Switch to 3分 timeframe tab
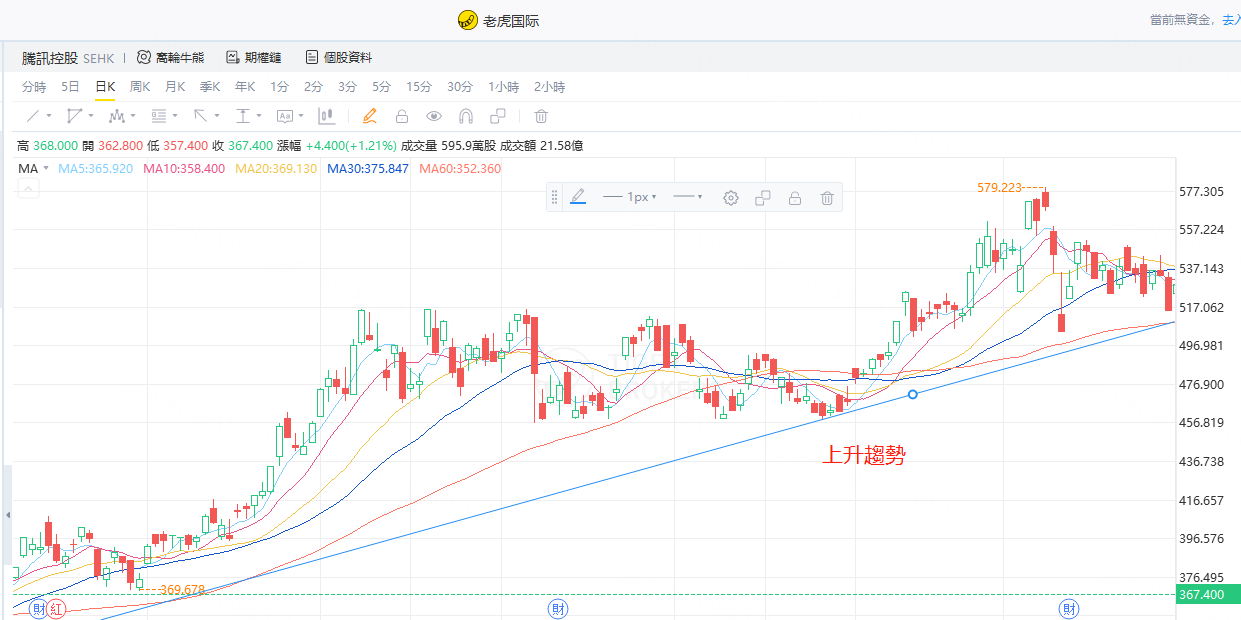This screenshot has height=620, width=1241. click(x=347, y=87)
